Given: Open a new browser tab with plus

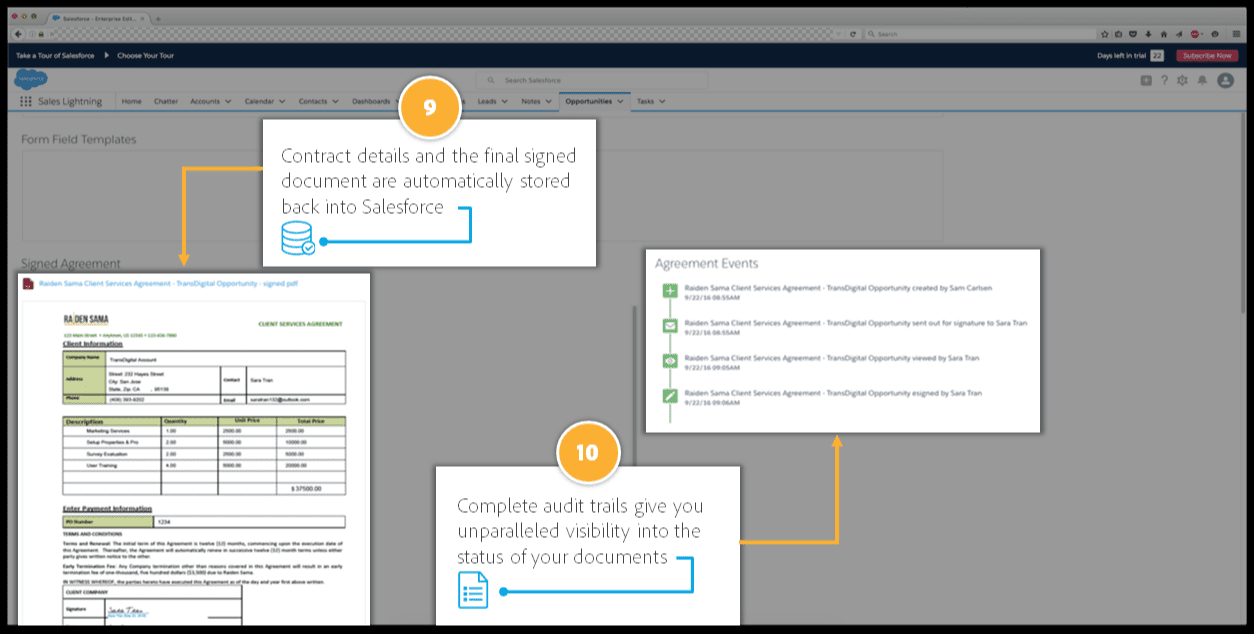Looking at the screenshot, I should (158, 18).
